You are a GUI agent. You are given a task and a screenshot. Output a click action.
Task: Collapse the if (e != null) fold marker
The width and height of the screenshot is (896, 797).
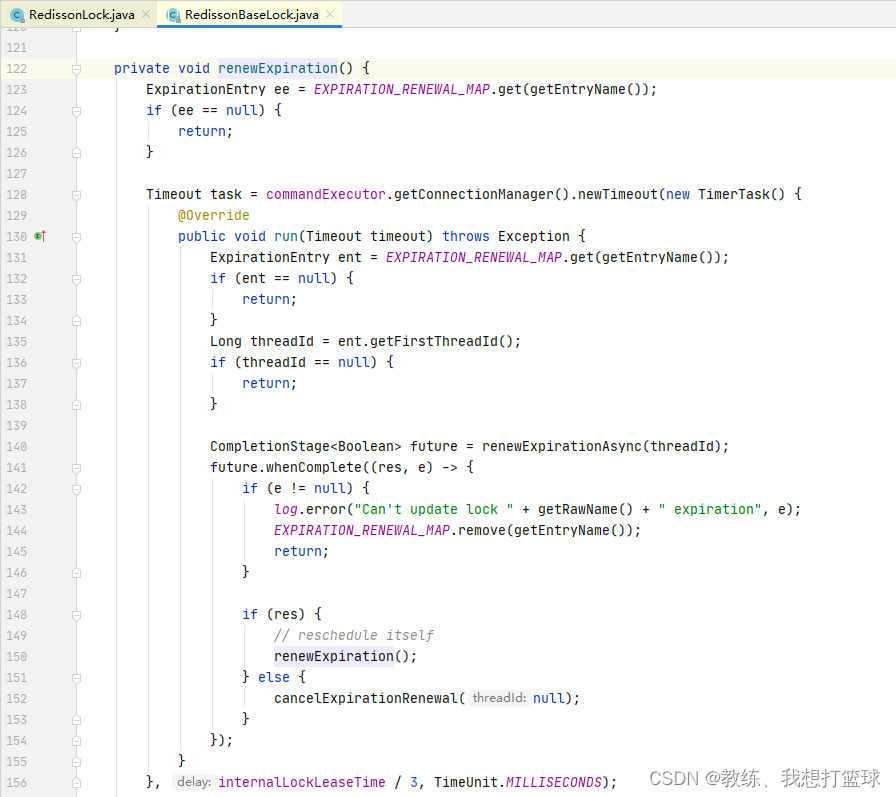(x=76, y=488)
